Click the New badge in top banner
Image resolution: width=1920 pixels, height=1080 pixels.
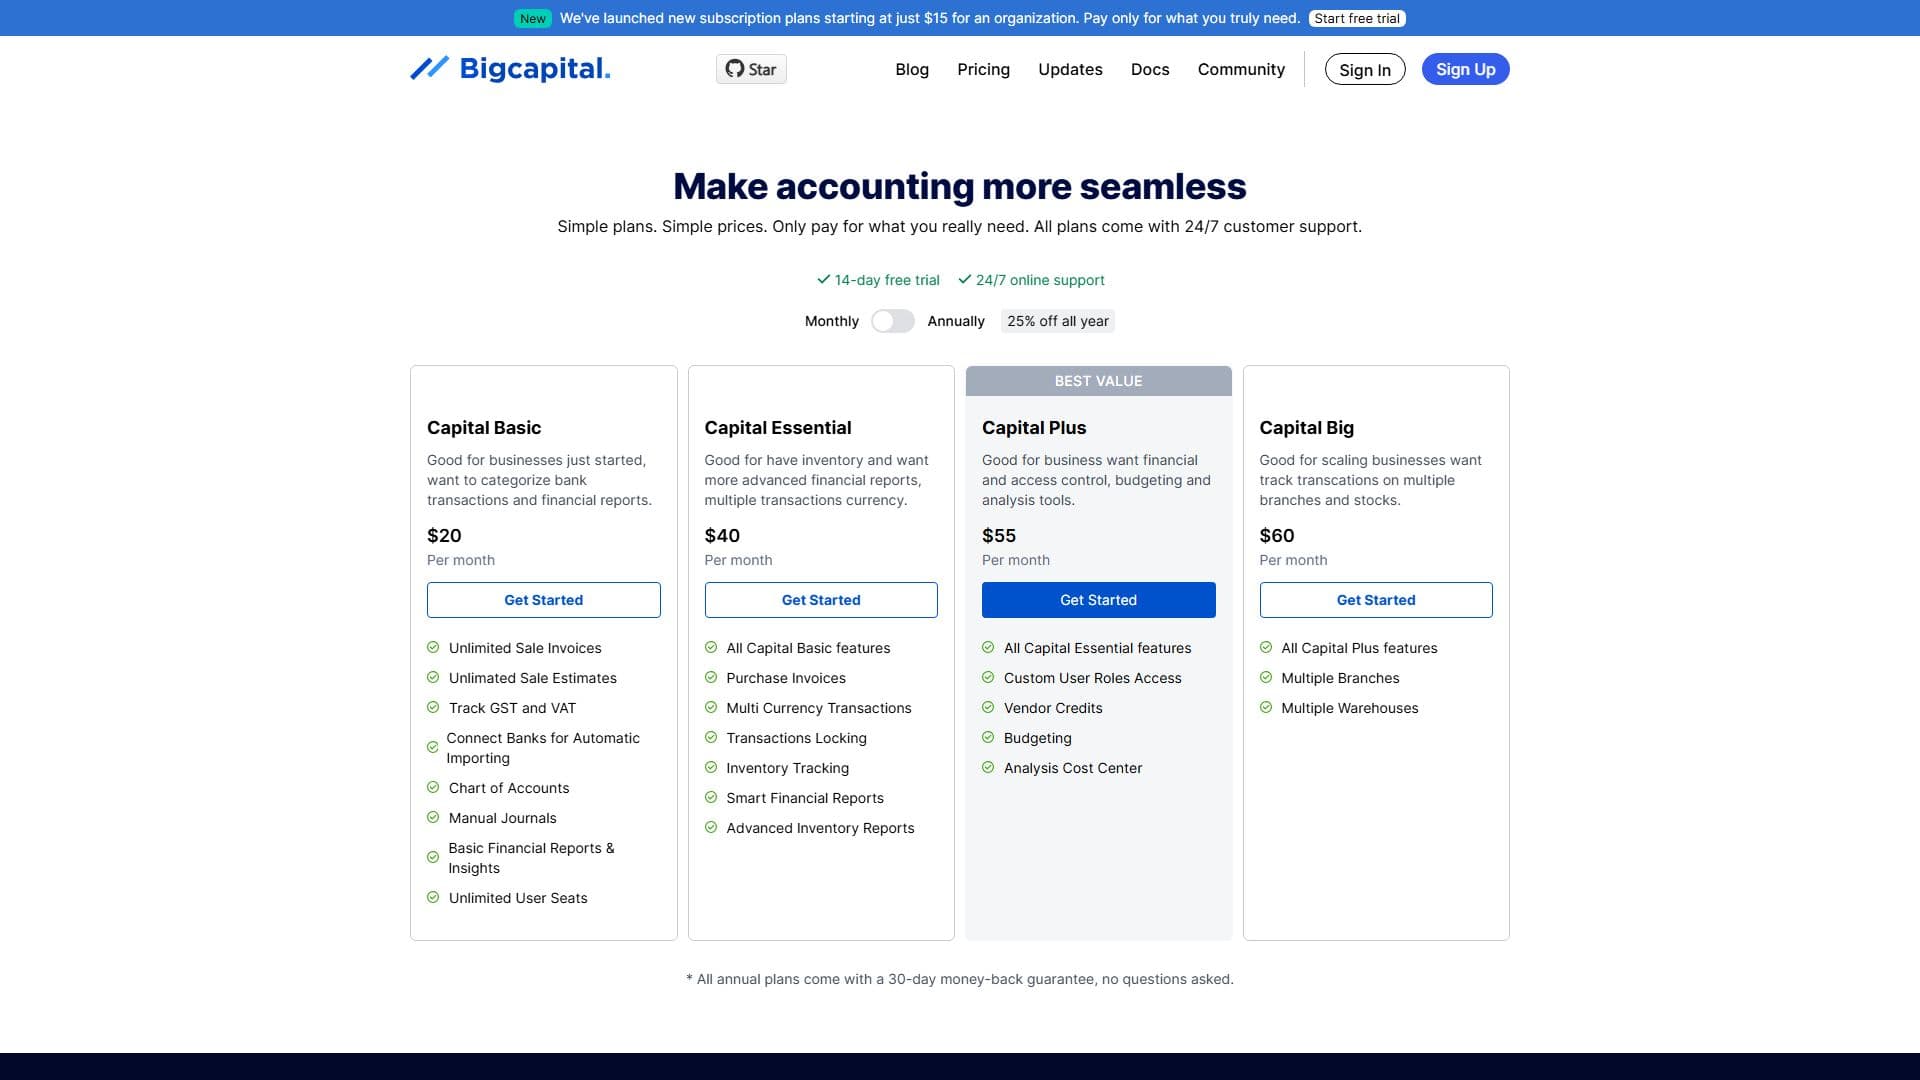tap(533, 18)
